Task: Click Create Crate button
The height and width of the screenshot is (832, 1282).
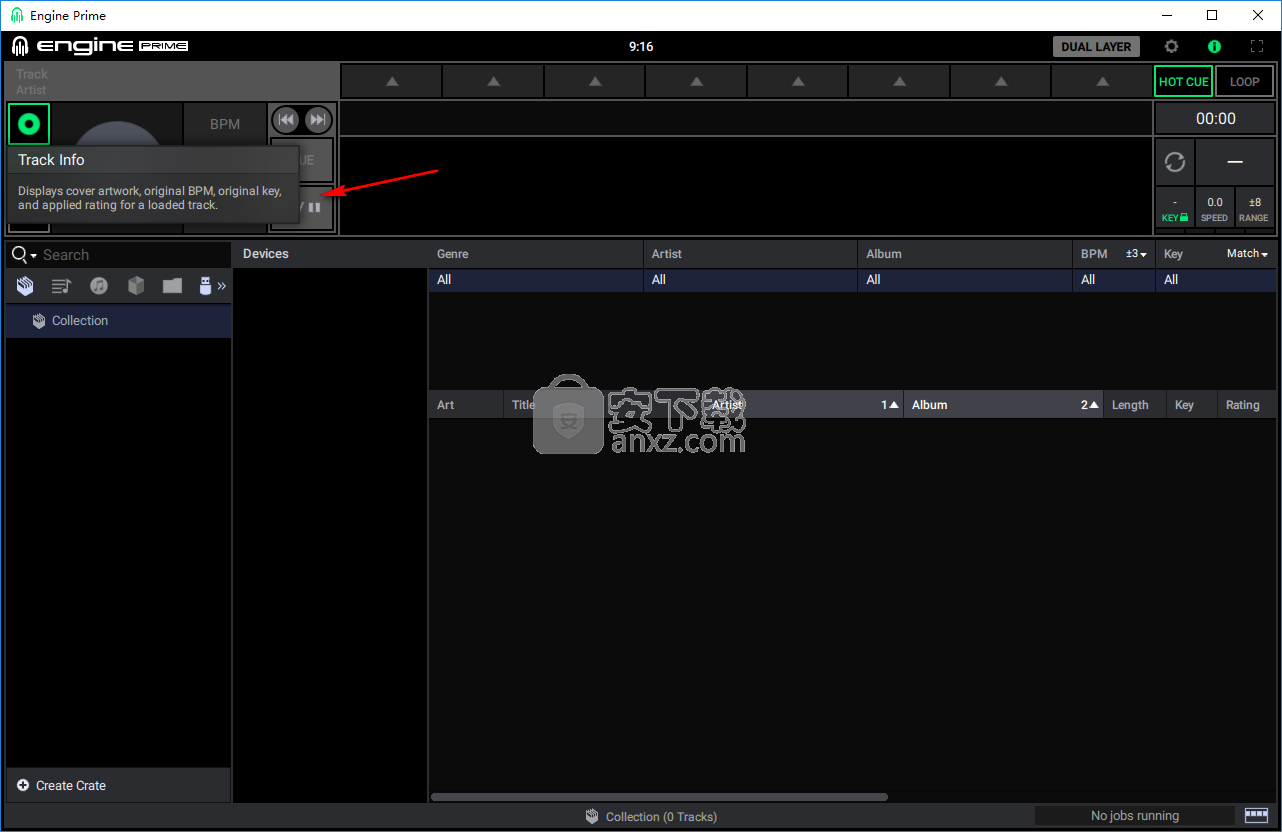Action: (118, 786)
